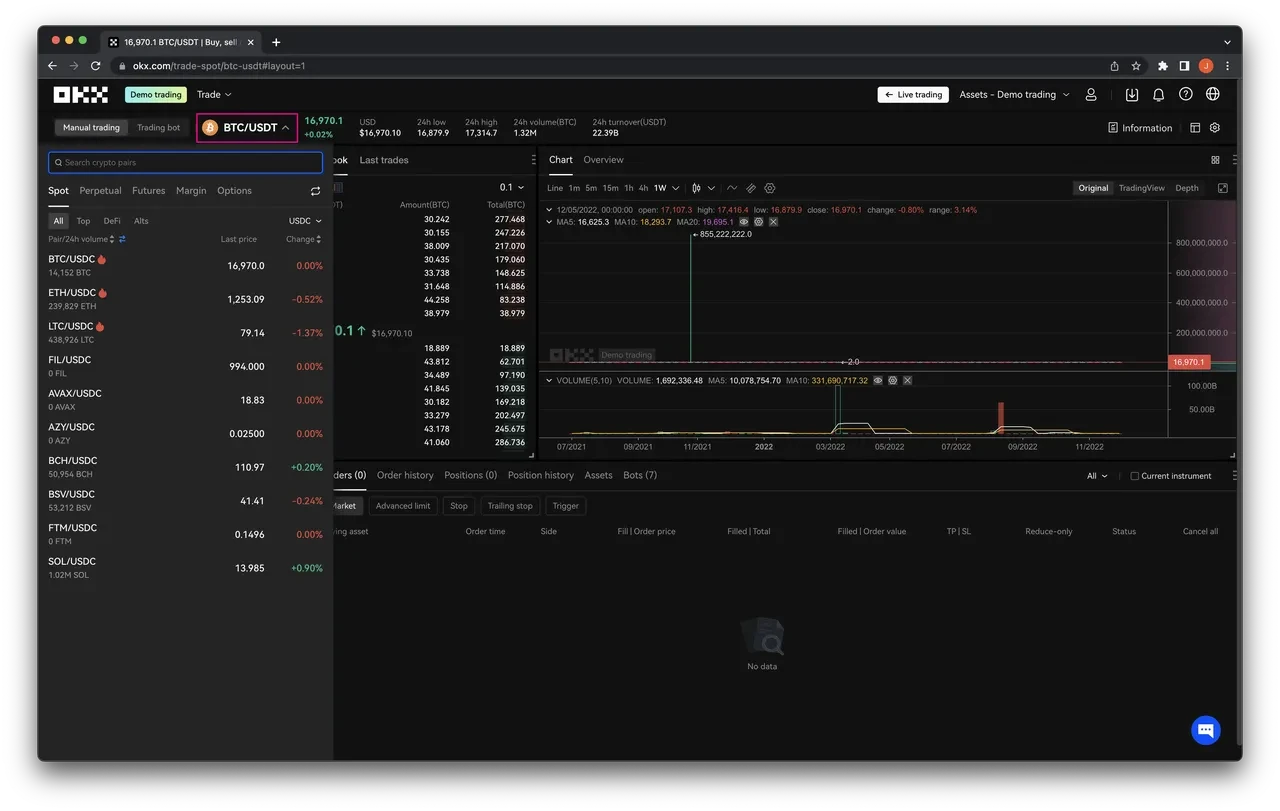The image size is (1280, 811).
Task: Open trading settings gear in header
Action: tap(1215, 128)
